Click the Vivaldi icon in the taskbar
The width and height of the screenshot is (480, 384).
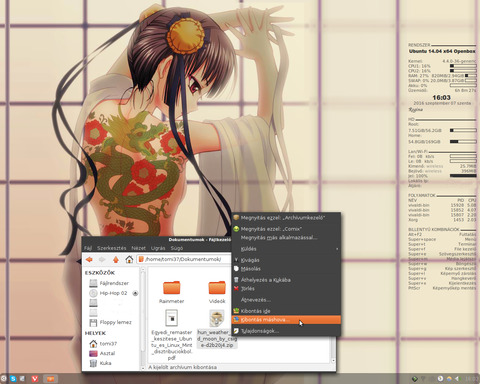[x=35, y=379]
